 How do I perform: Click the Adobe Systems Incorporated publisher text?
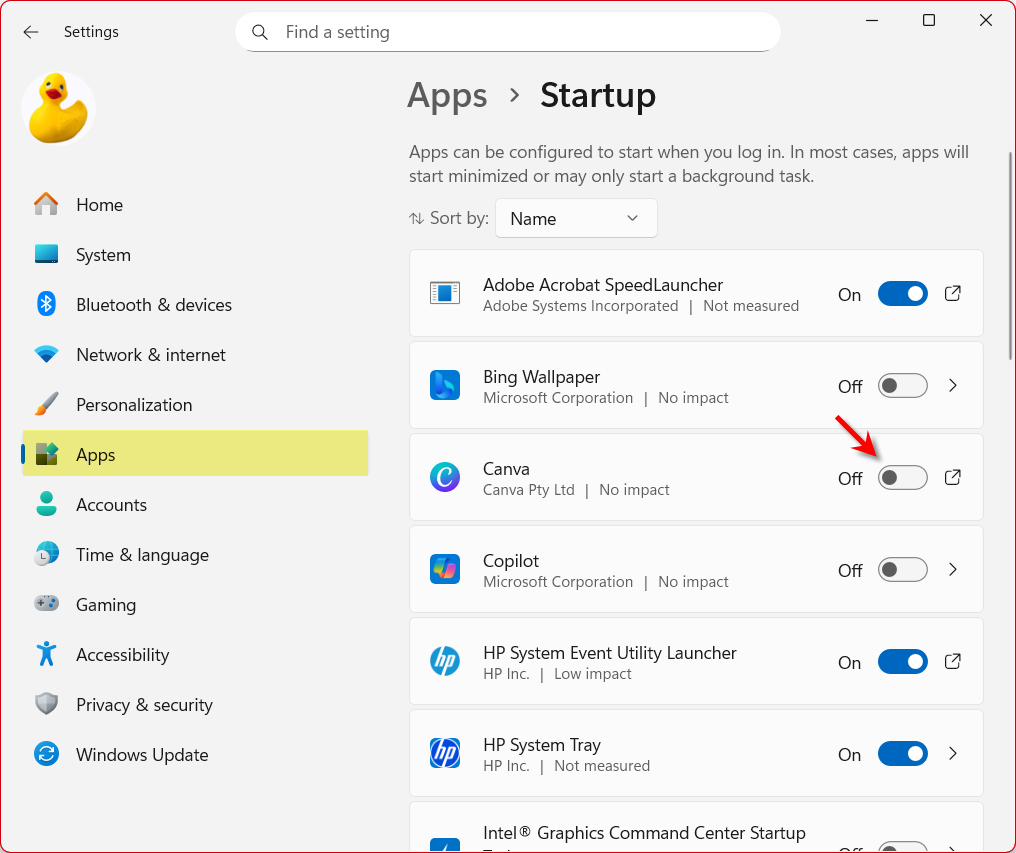tap(581, 305)
